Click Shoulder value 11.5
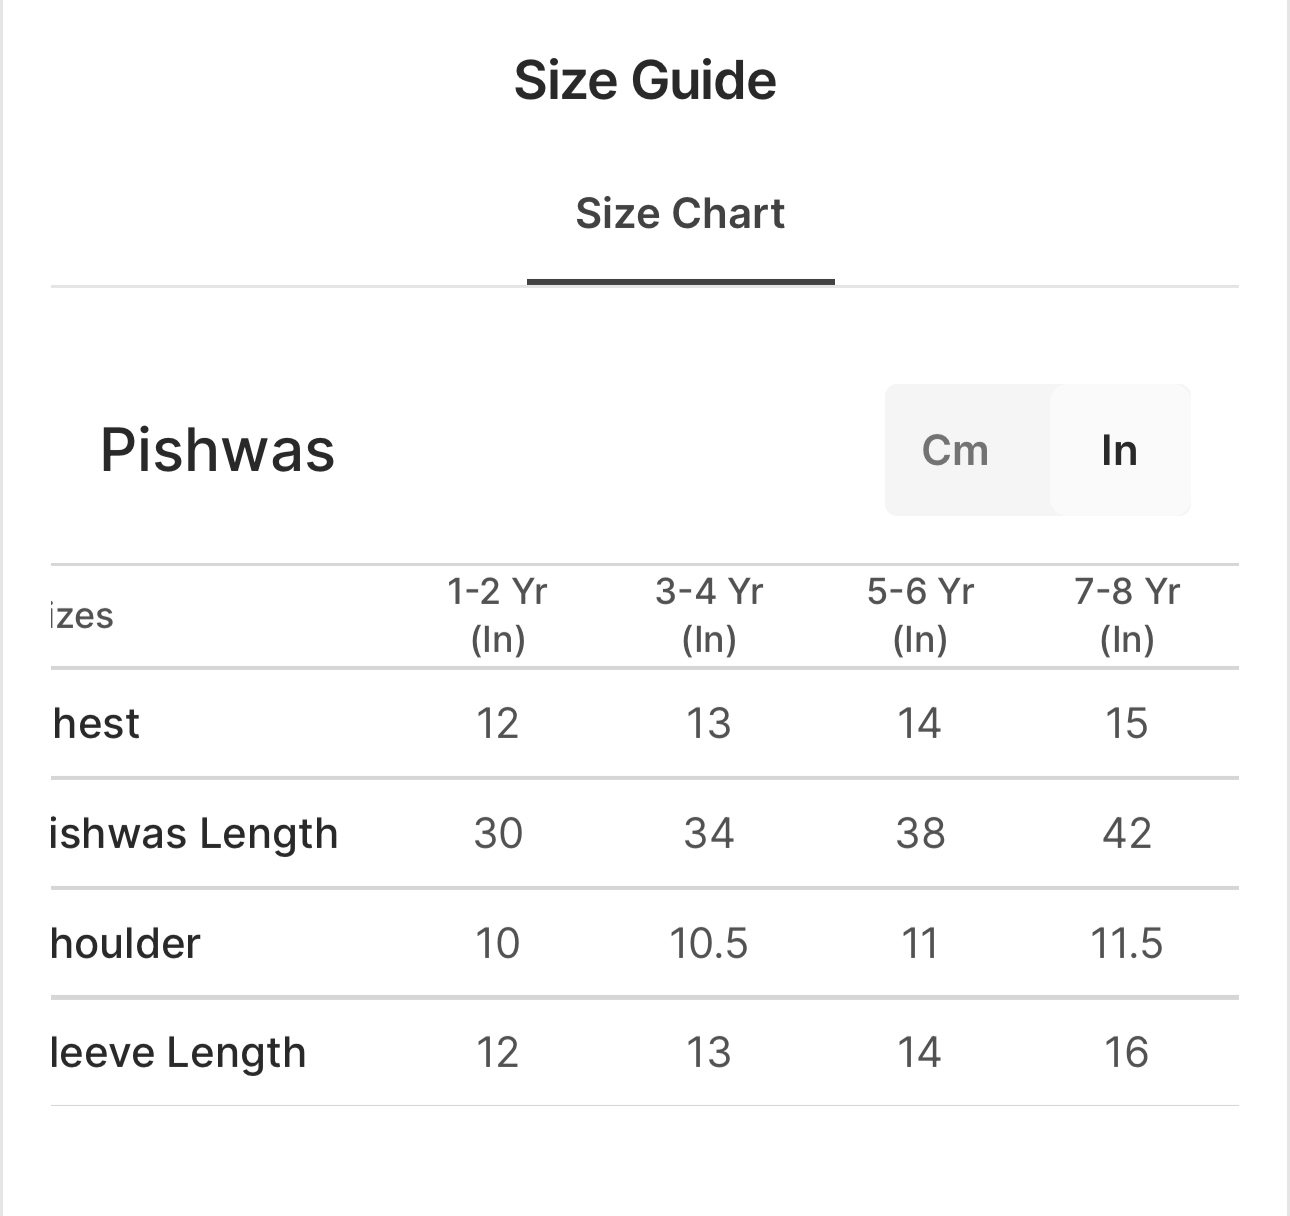 [1127, 944]
